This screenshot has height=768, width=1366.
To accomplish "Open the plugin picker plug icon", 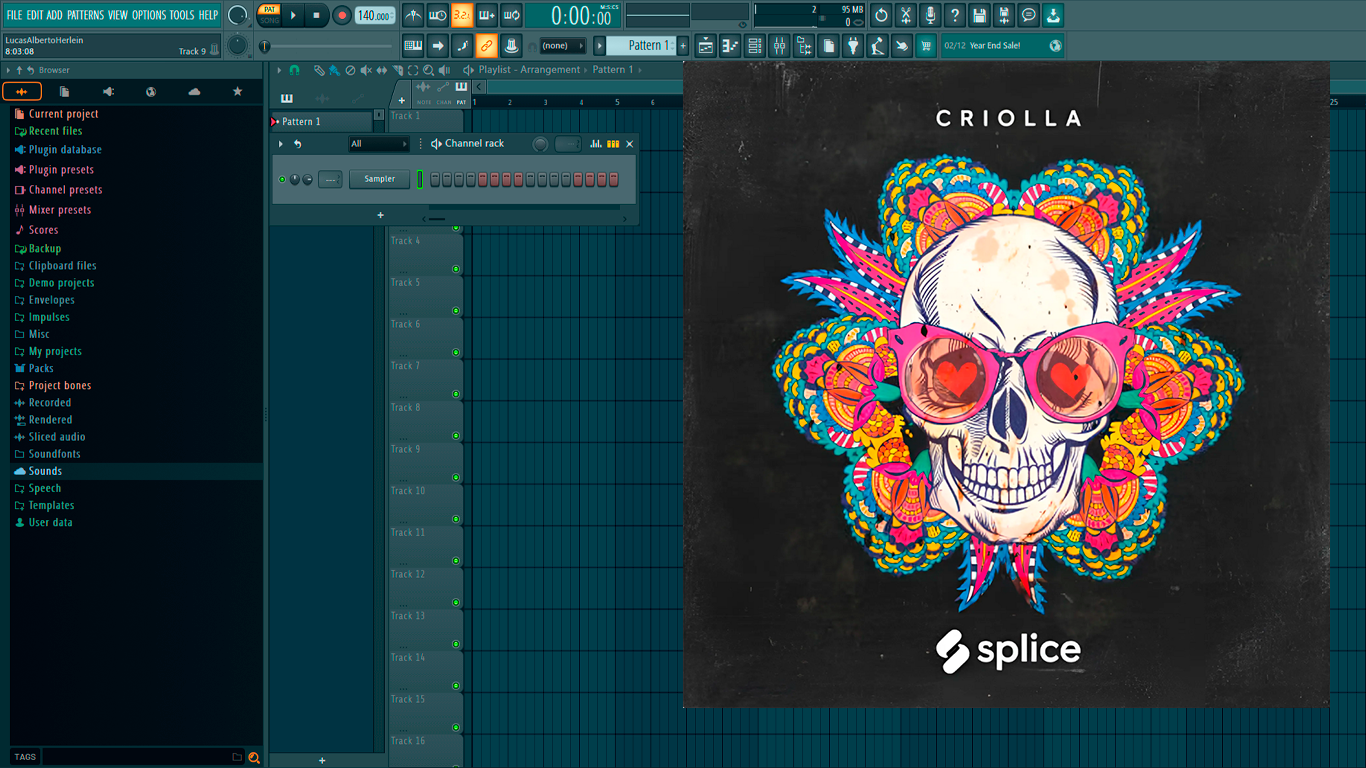I will 853,46.
